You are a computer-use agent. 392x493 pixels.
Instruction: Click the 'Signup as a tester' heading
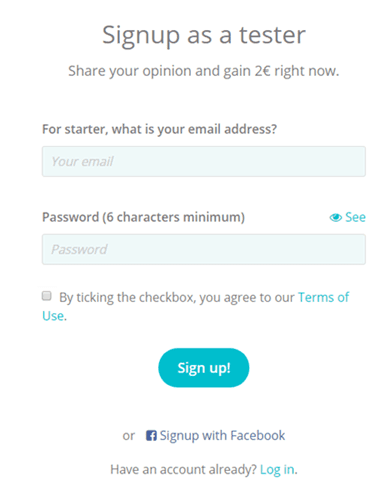click(x=204, y=35)
